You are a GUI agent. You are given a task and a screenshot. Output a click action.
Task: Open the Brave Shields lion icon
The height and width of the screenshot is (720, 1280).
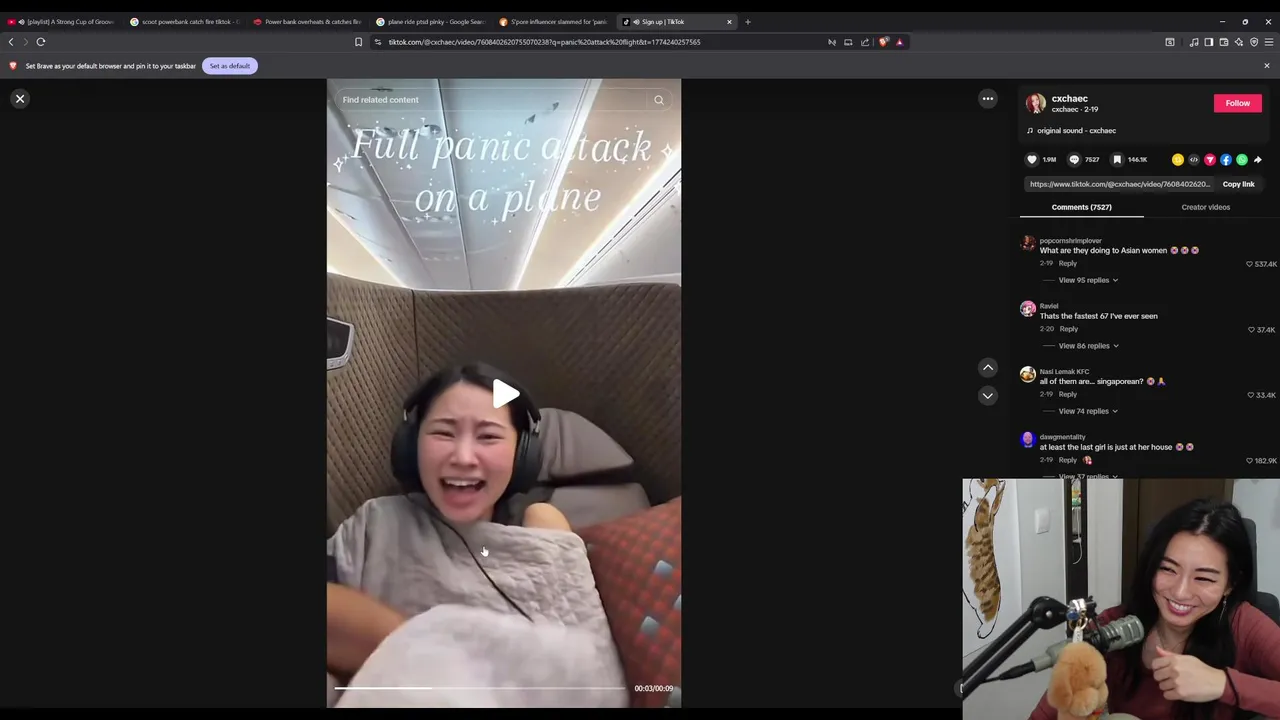click(883, 42)
